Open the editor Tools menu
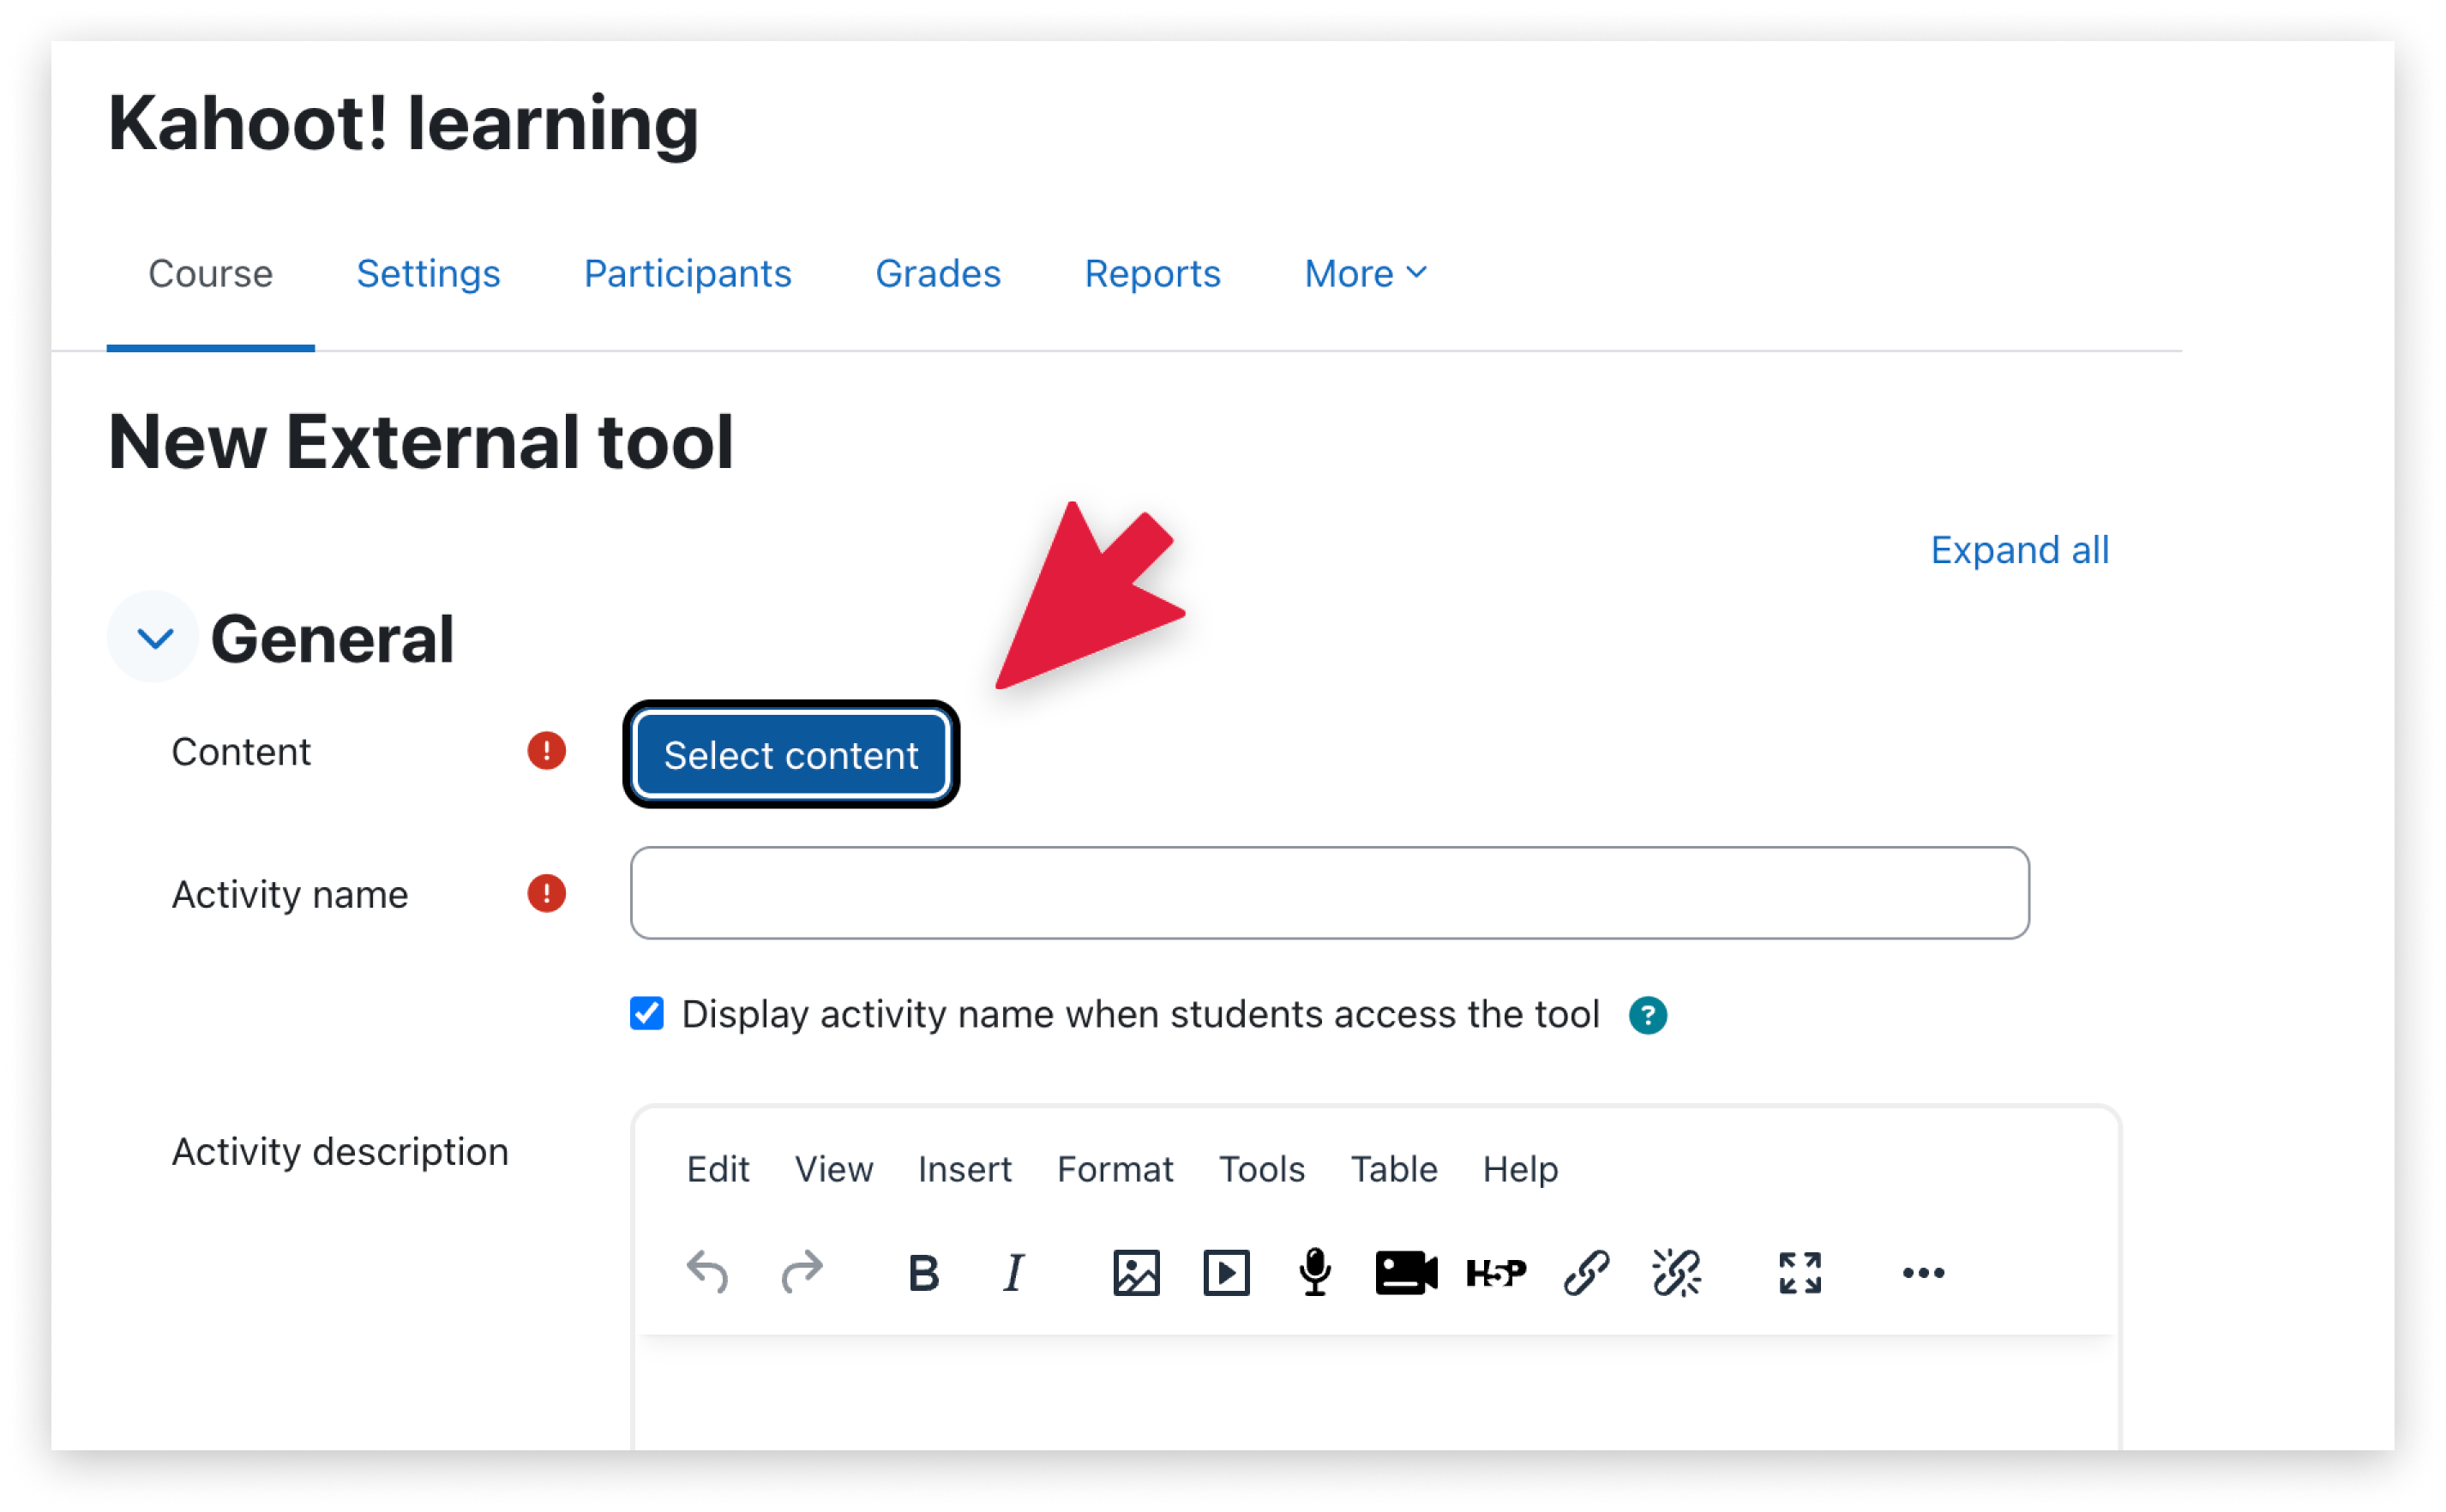2446x1512 pixels. click(1261, 1168)
